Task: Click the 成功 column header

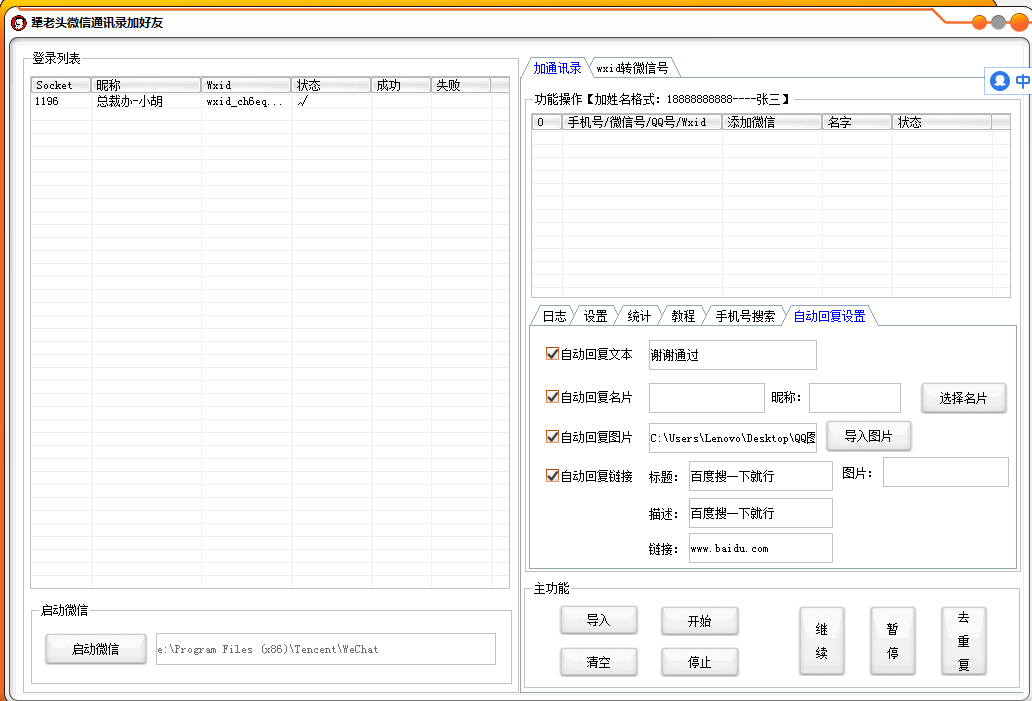Action: coord(401,85)
